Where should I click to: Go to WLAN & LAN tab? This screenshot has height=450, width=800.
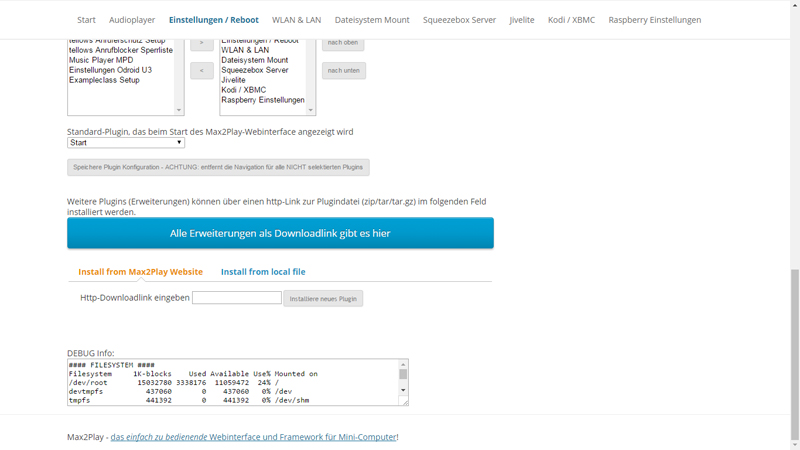296,20
